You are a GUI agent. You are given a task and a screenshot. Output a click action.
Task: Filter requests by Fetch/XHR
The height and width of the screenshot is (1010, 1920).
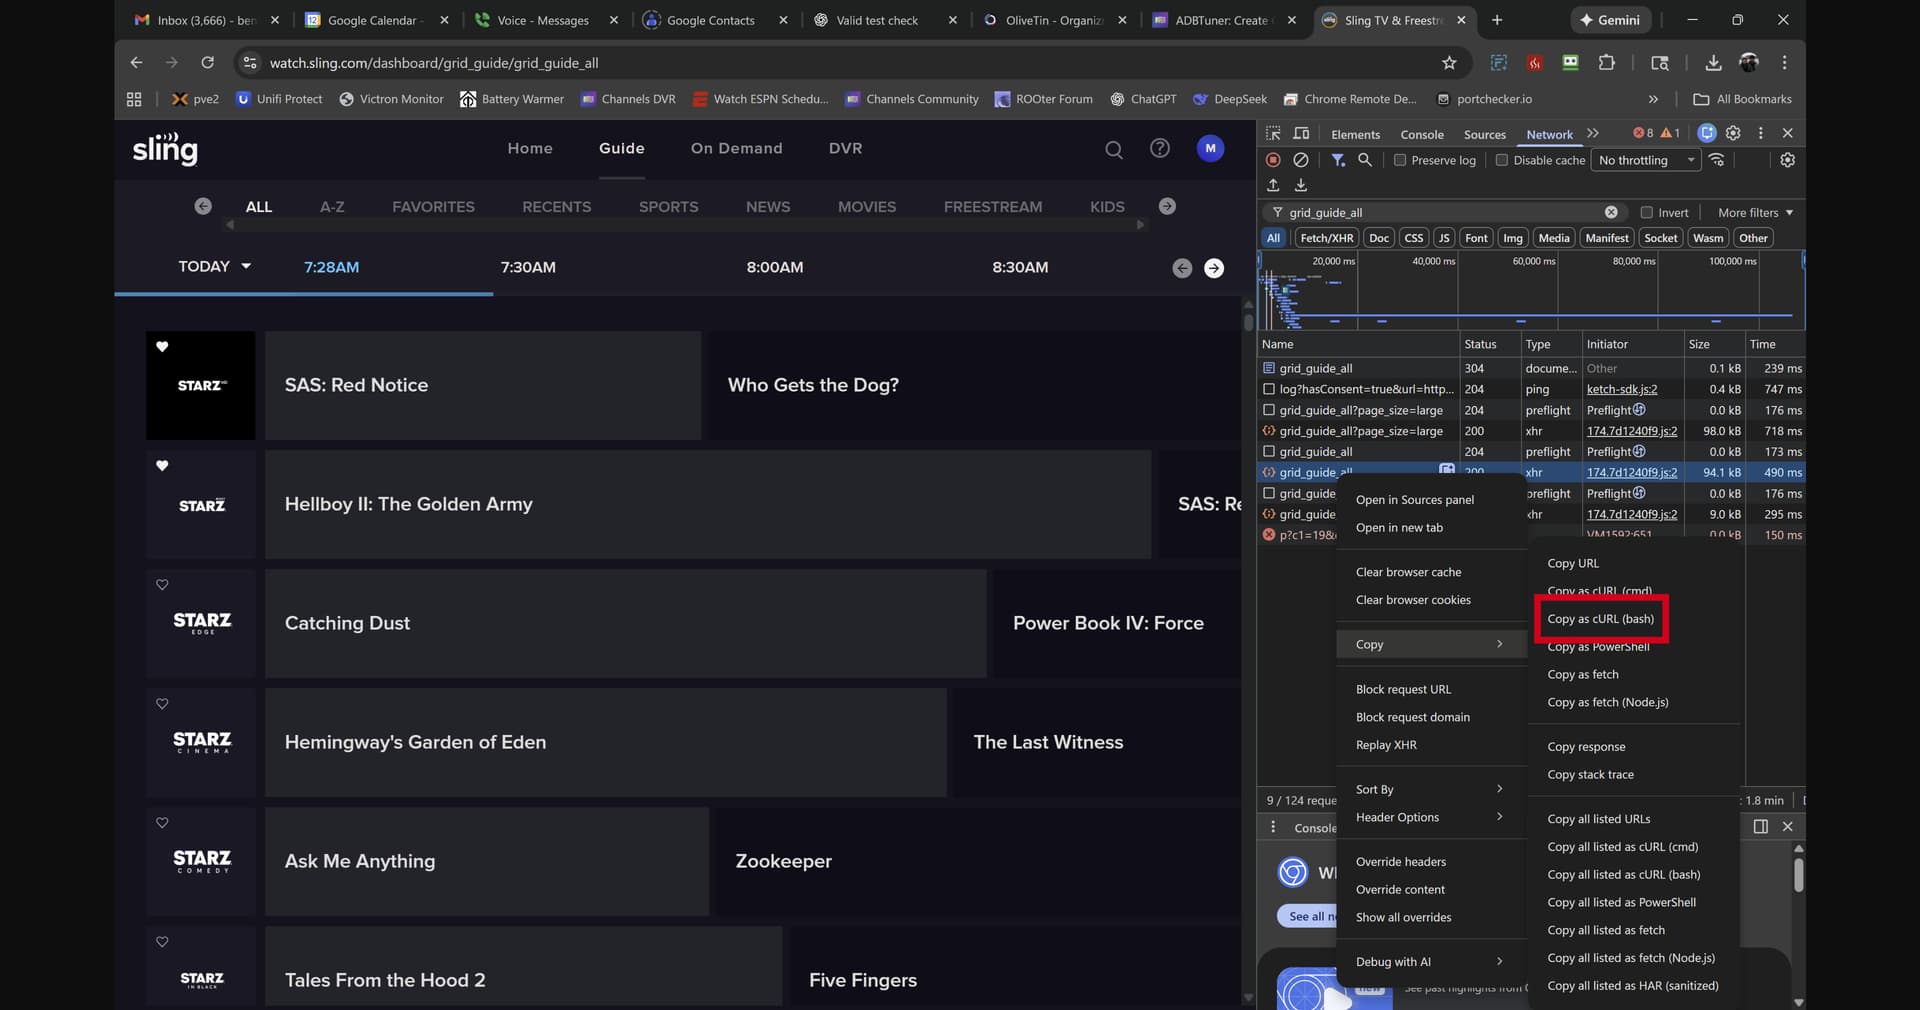coord(1326,238)
